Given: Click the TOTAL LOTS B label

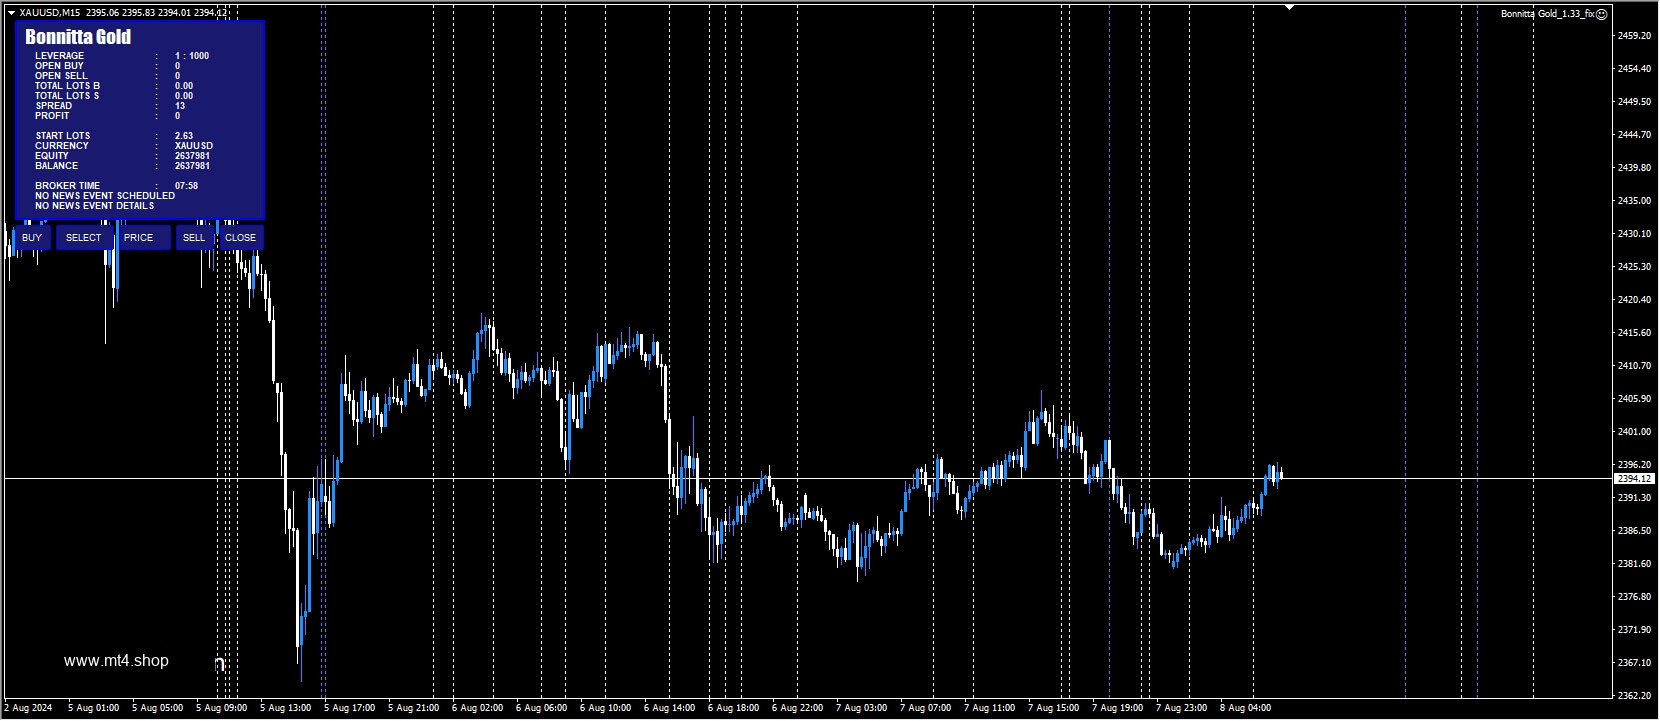Looking at the screenshot, I should pos(67,86).
